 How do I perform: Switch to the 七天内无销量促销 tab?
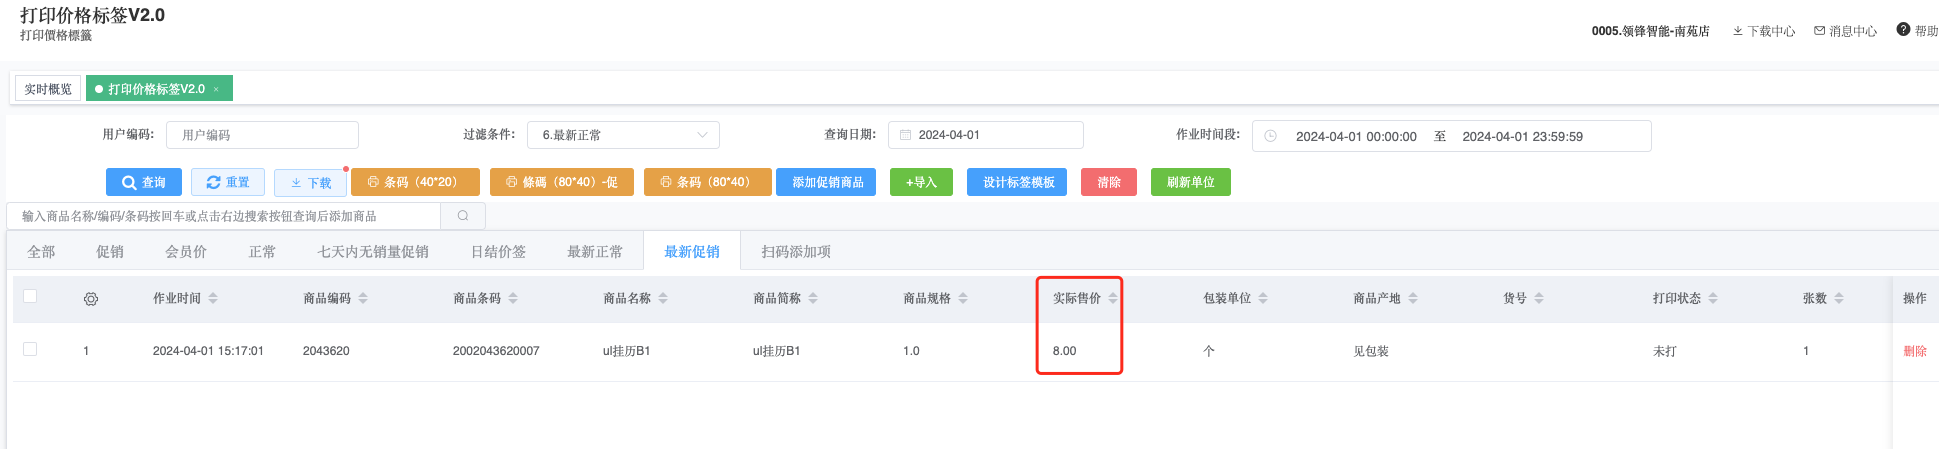pyautogui.click(x=373, y=252)
